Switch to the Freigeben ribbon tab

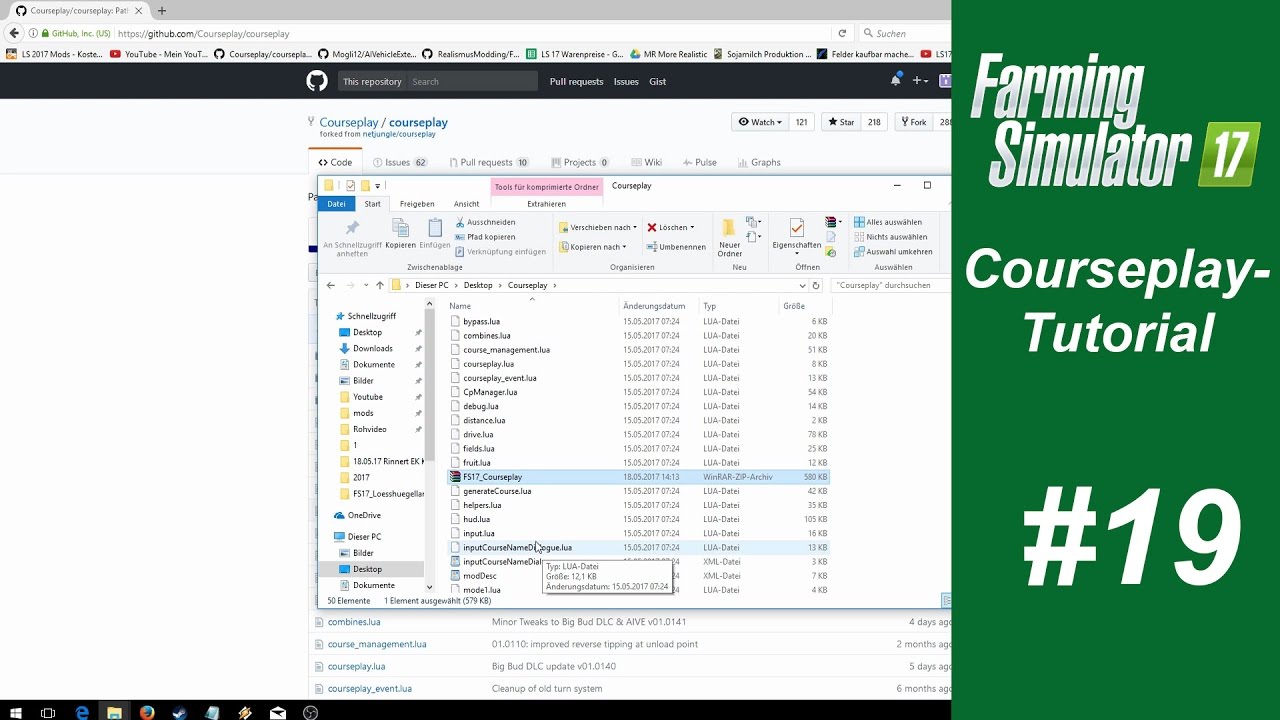point(417,203)
